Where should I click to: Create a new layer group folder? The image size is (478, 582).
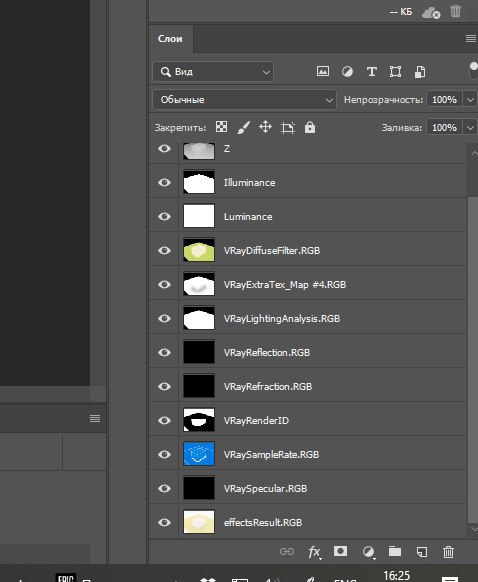(395, 551)
